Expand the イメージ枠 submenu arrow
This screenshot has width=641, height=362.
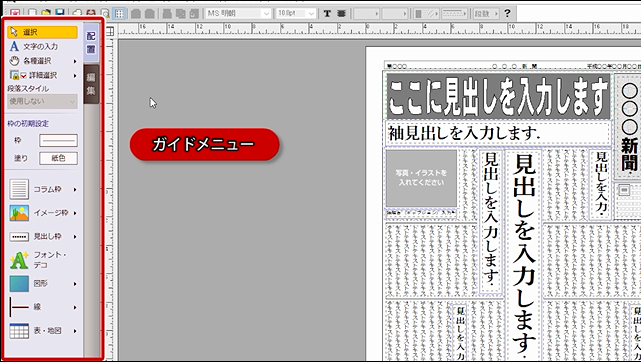click(75, 213)
